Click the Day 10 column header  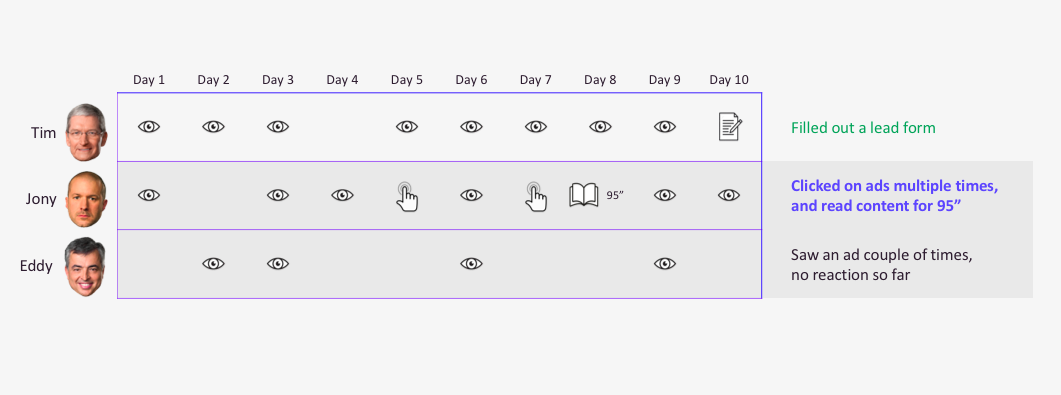pos(729,80)
